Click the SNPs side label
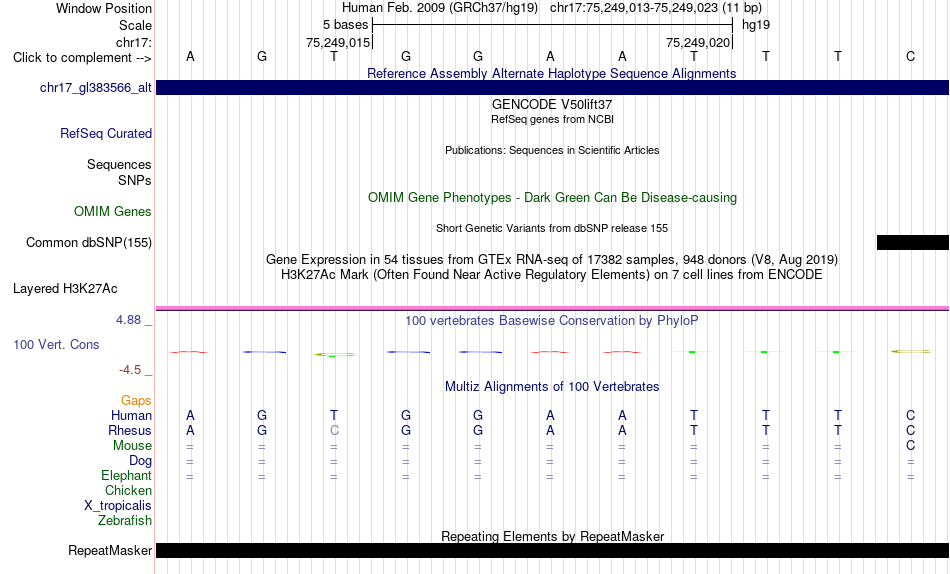The width and height of the screenshot is (950, 574). 135,180
